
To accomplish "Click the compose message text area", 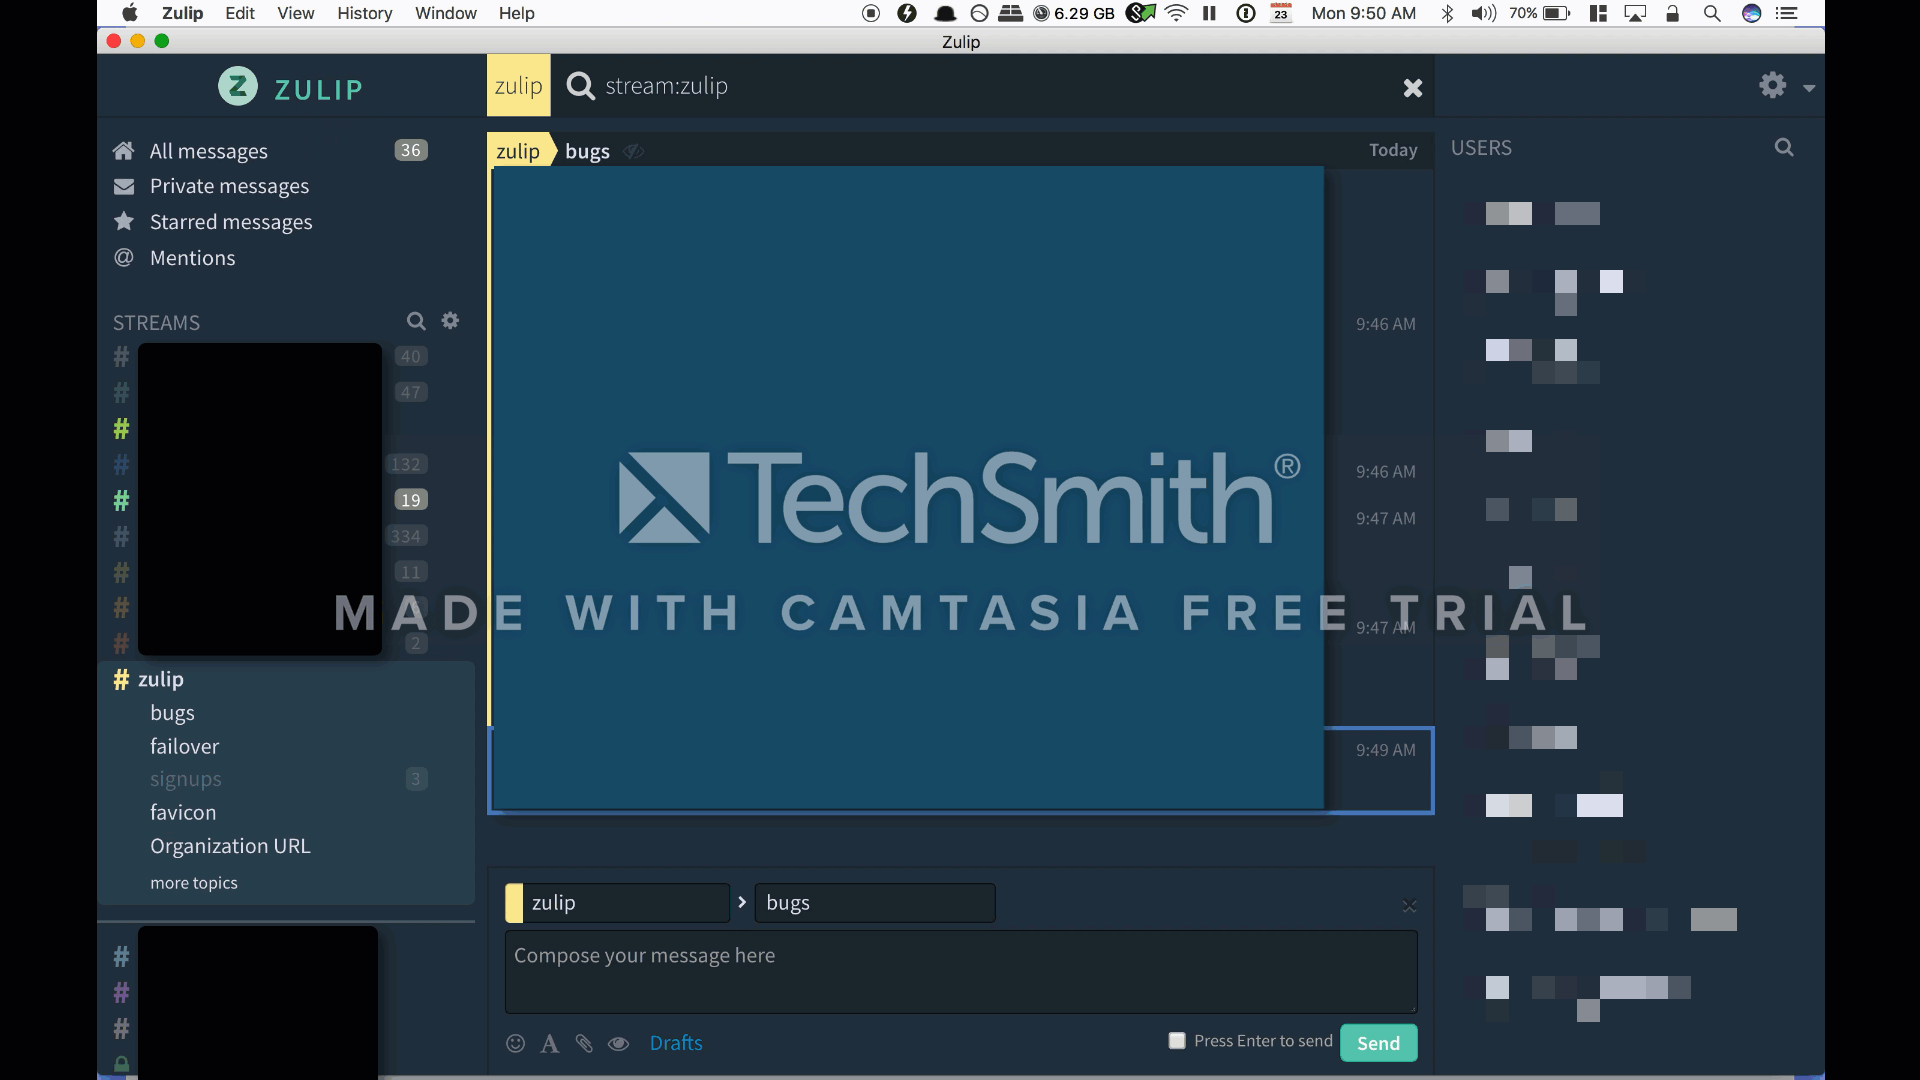I will (961, 972).
